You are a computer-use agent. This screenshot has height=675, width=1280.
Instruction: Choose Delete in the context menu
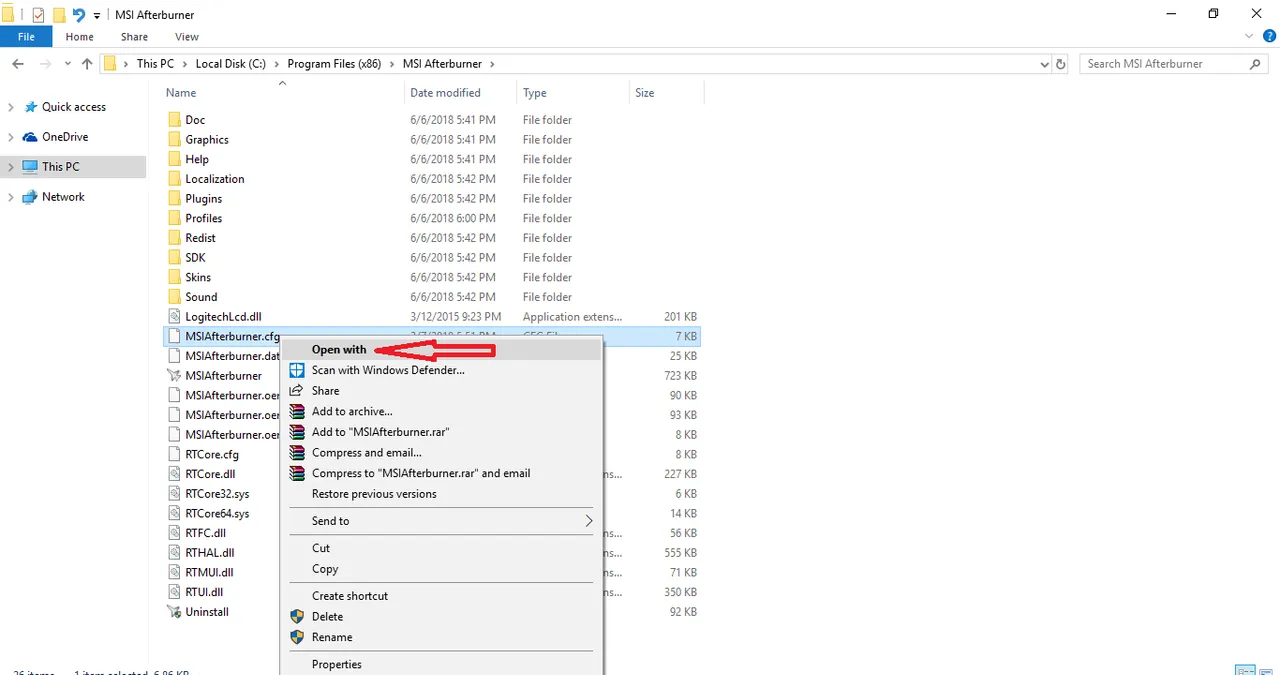(x=442, y=617)
